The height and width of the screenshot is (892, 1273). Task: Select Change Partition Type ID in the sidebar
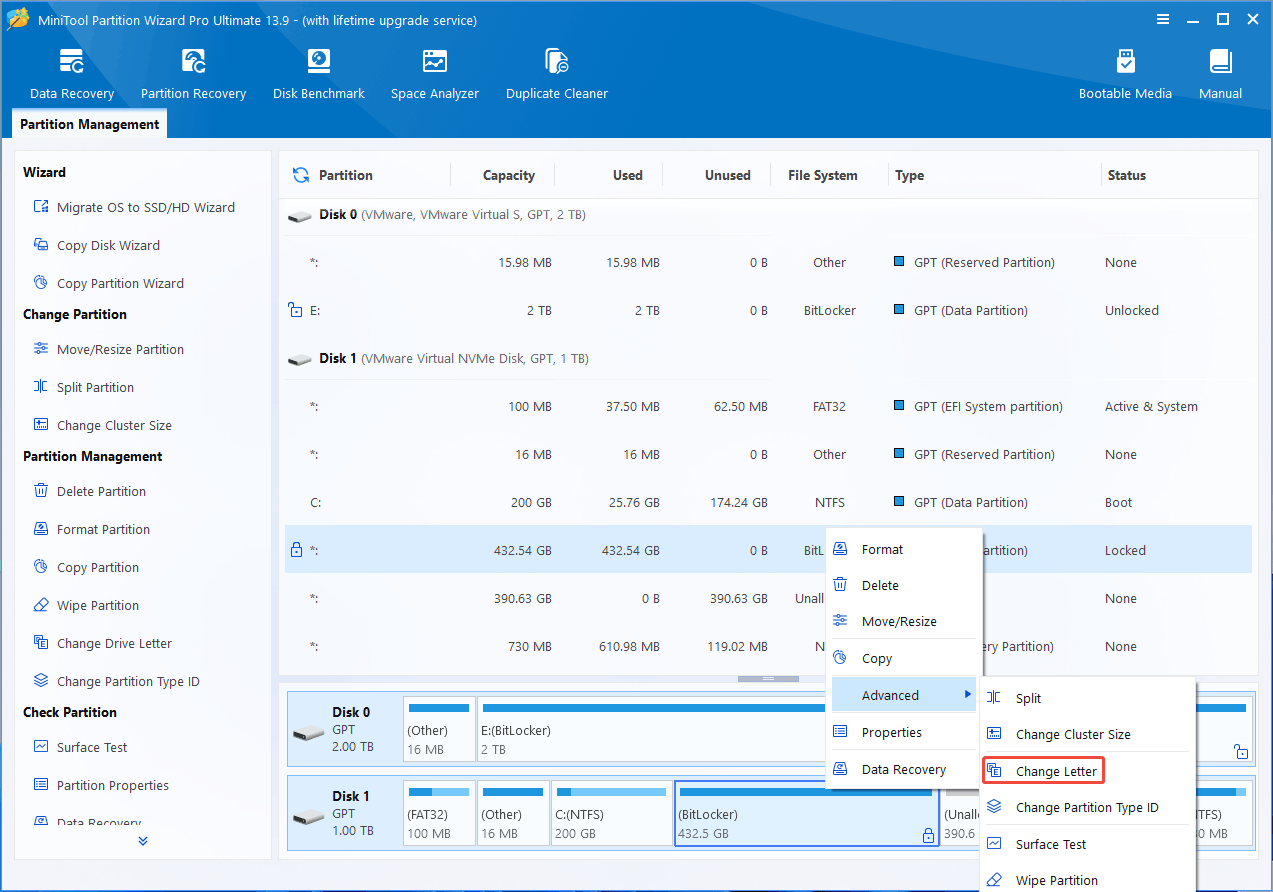(x=117, y=682)
